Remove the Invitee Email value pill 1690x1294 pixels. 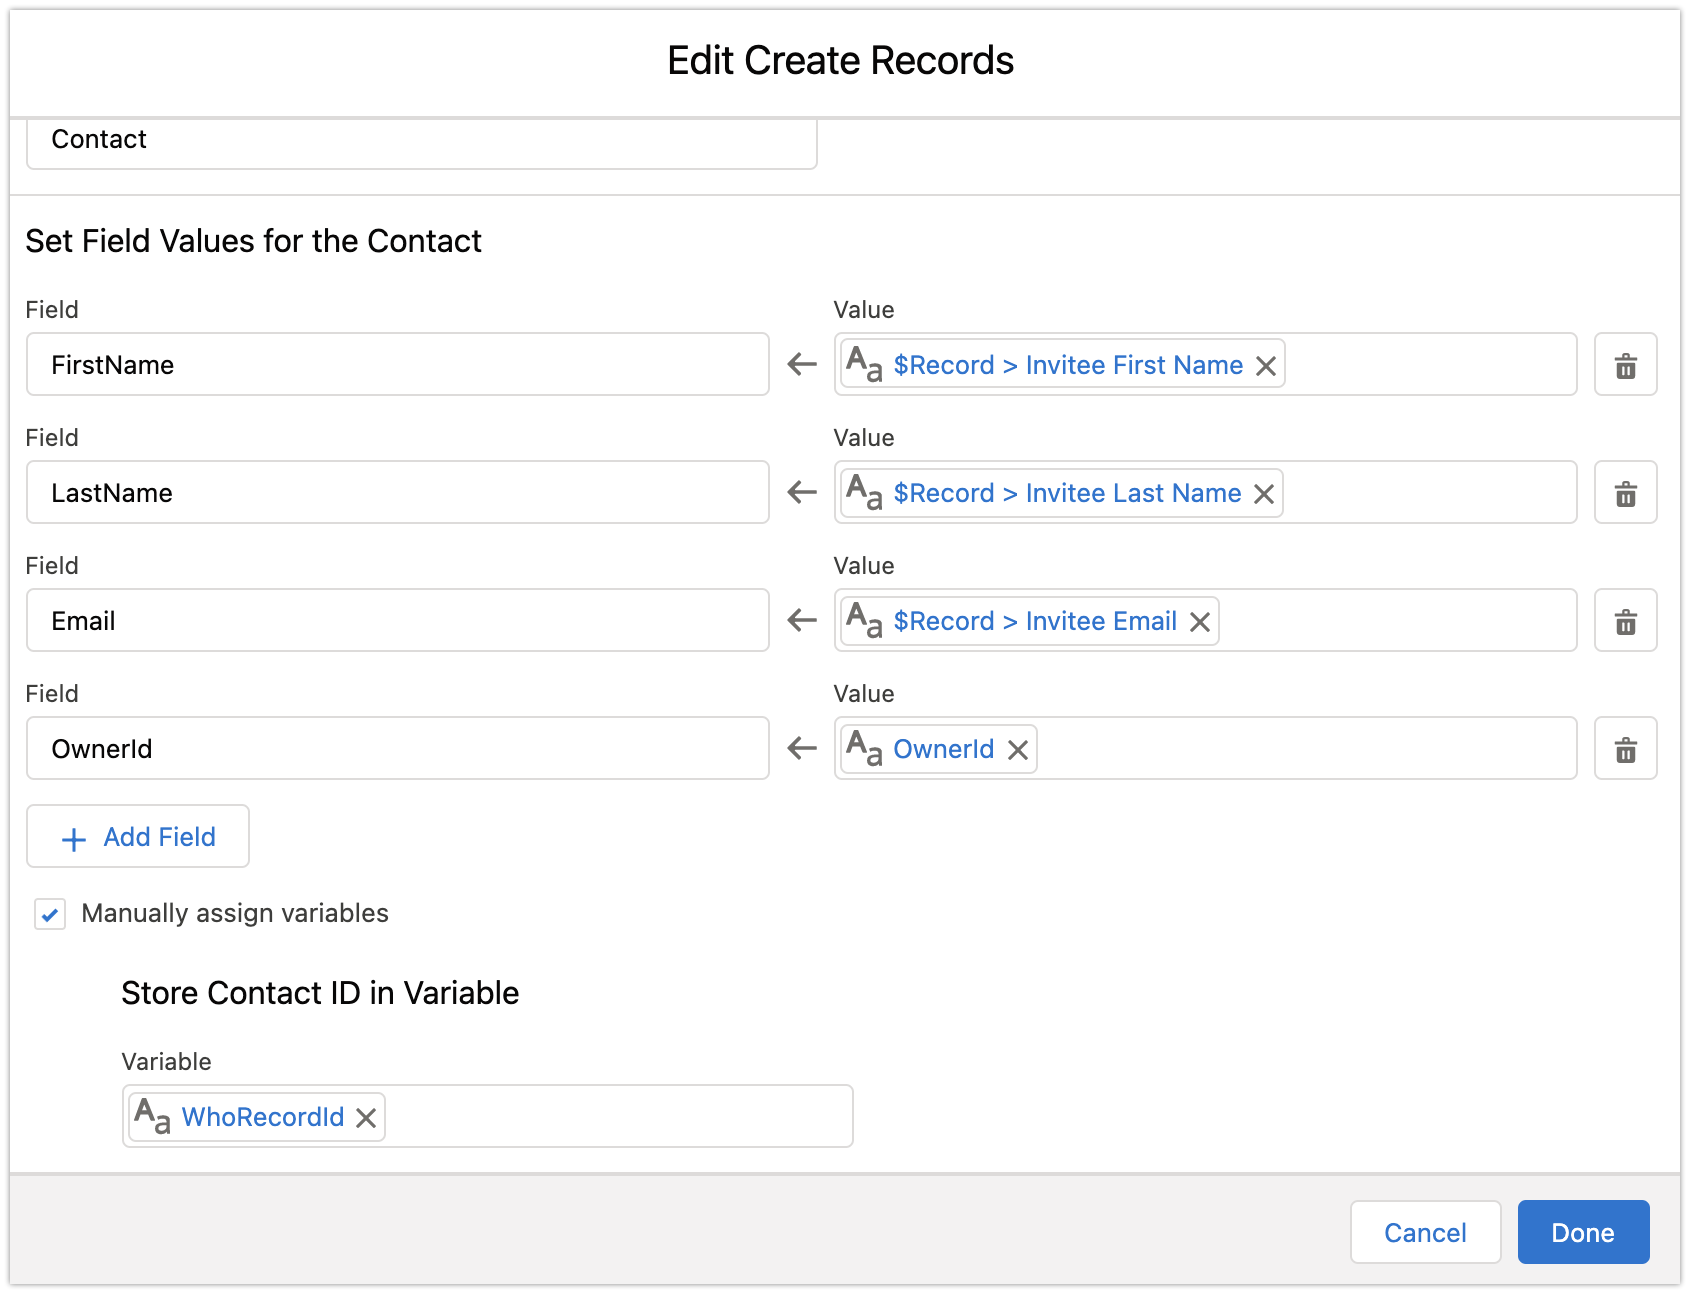(x=1200, y=621)
